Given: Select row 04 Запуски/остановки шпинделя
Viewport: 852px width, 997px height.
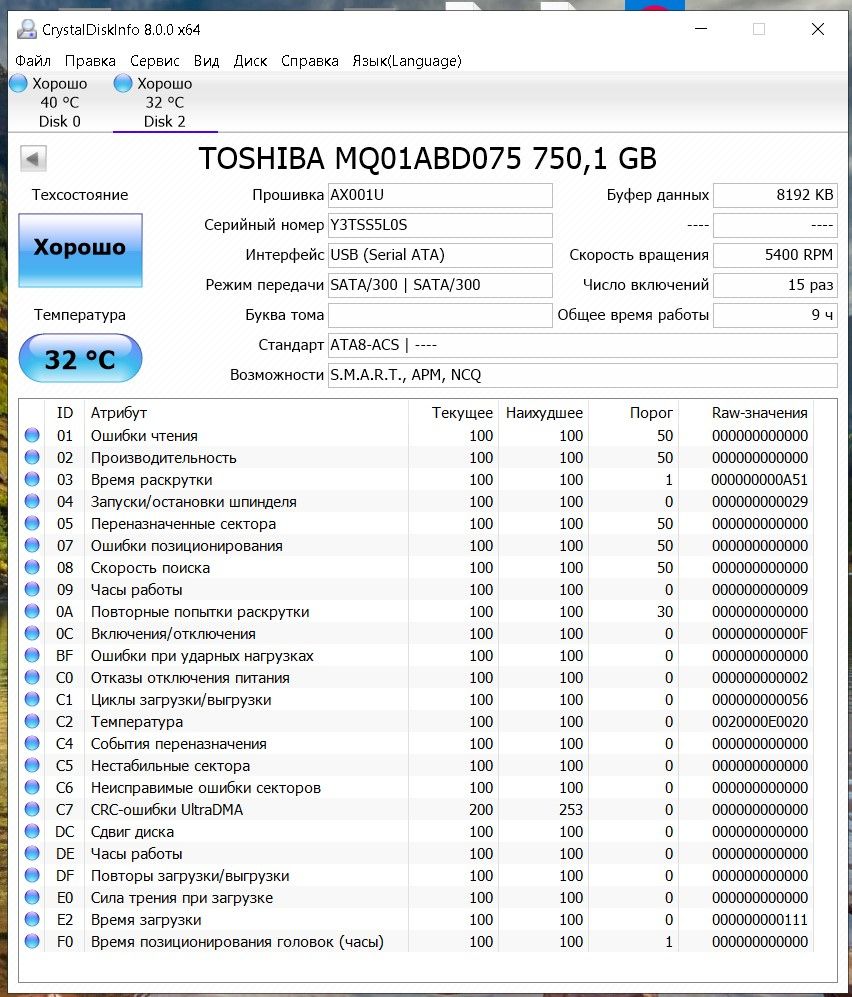Looking at the screenshot, I should click(416, 502).
